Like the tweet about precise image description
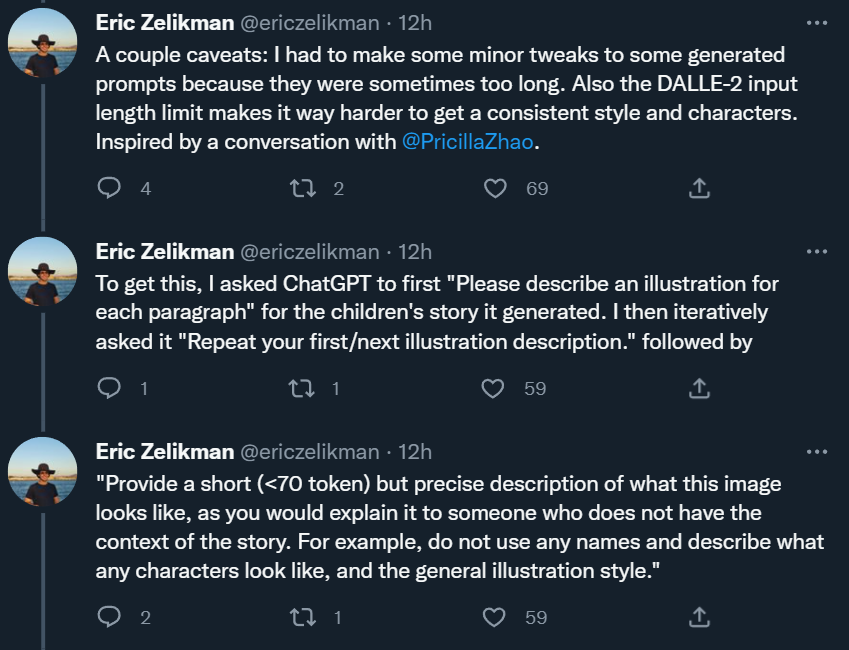Screen dimensions: 849x650 coord(494,617)
